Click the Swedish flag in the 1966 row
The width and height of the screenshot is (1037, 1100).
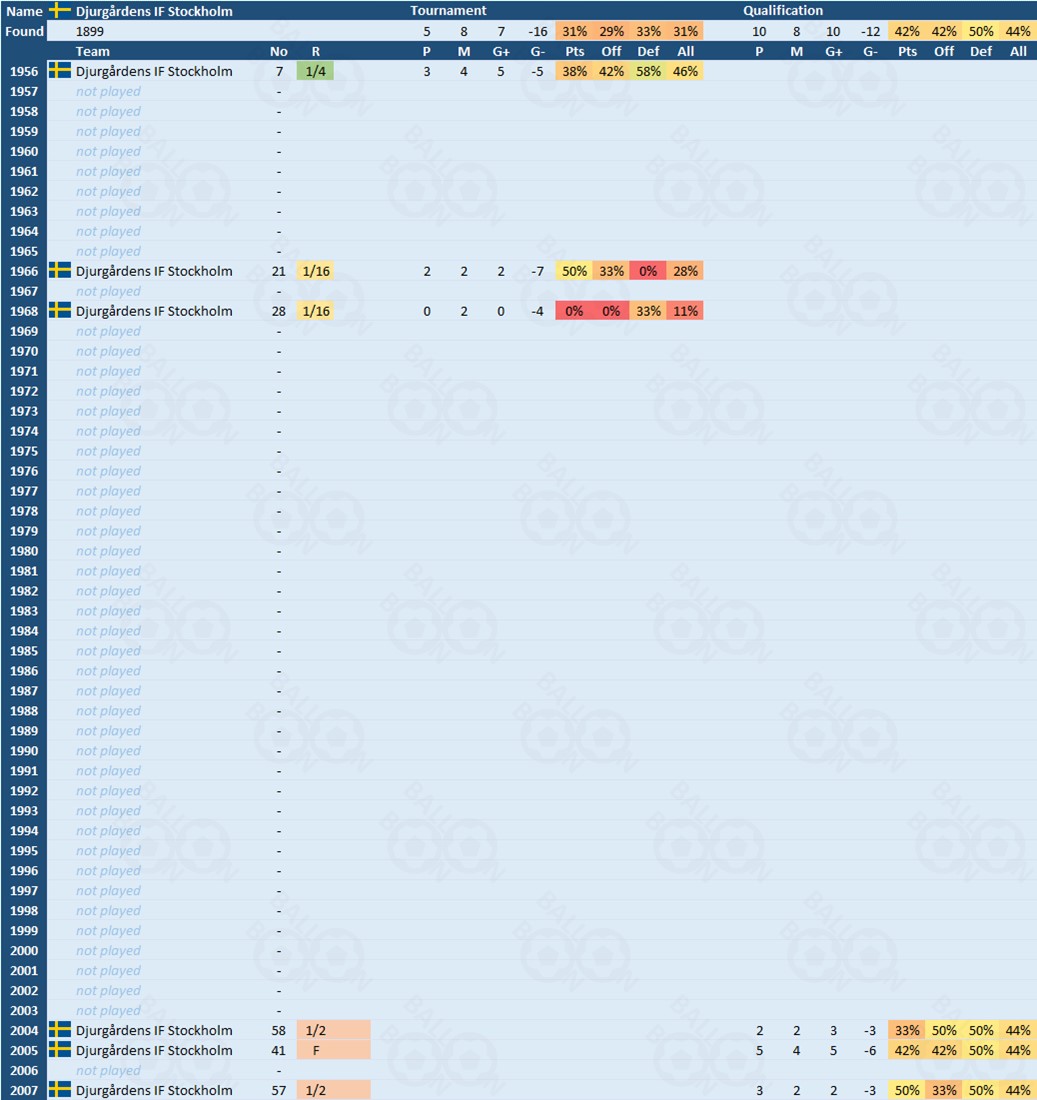click(60, 271)
